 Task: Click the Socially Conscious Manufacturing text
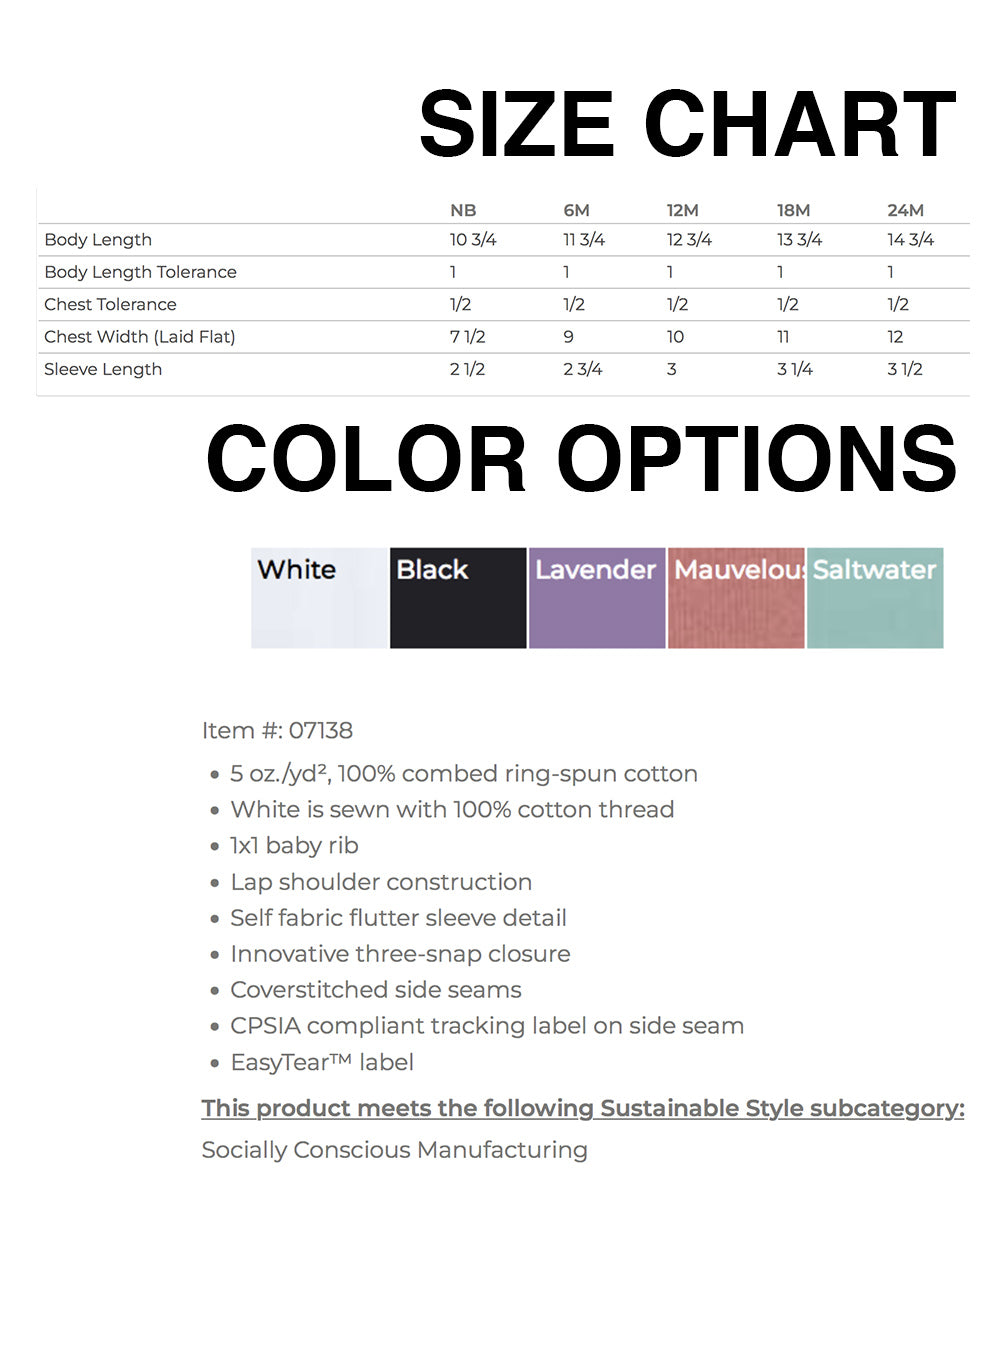(x=394, y=1150)
